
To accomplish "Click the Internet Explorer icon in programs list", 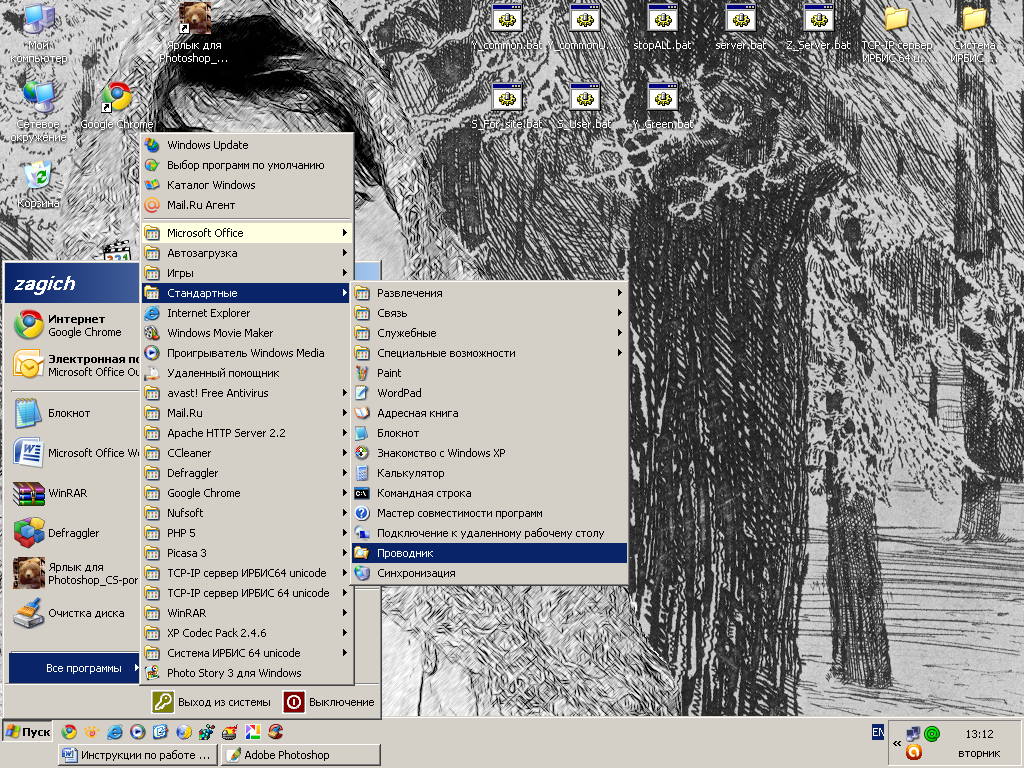I will 152,313.
